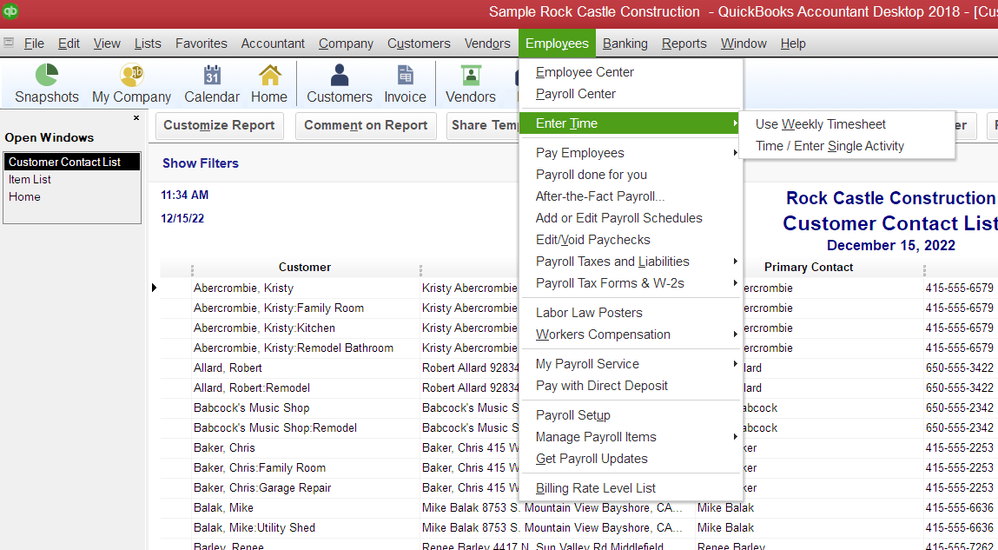Select row Abercrombie, Kristy:Kitchen

[264, 328]
